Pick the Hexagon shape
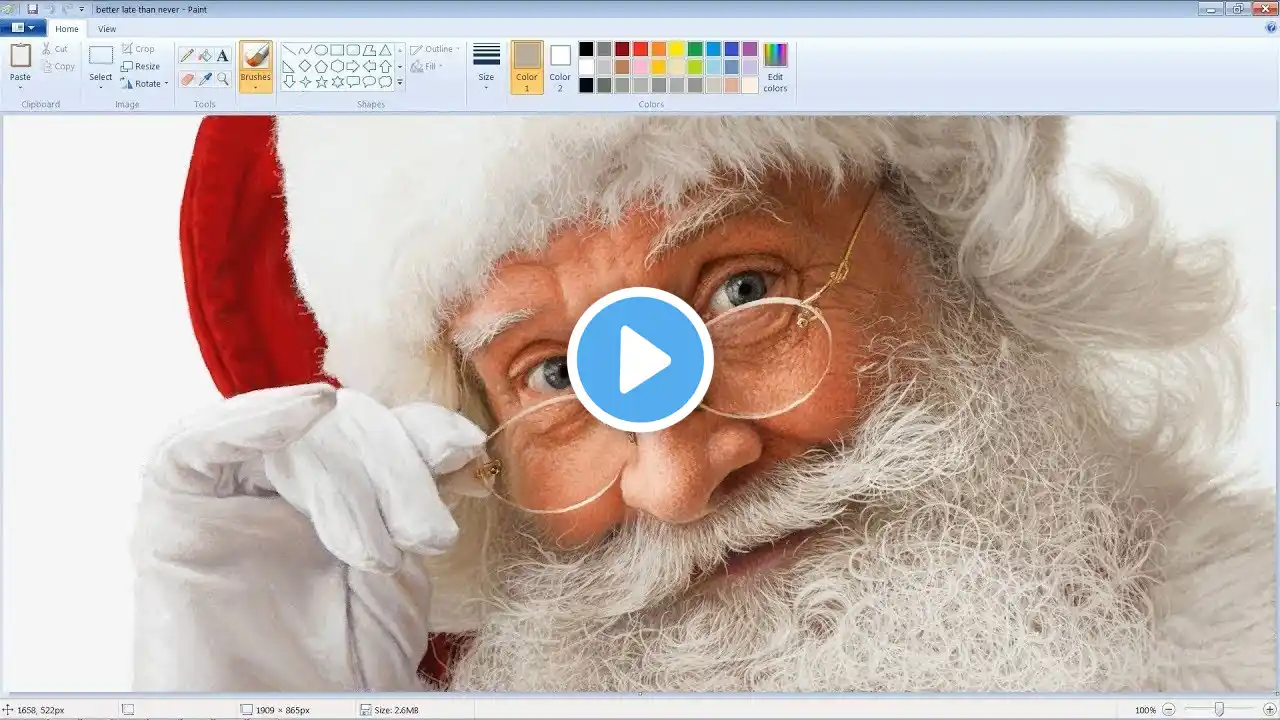The image size is (1280, 720). 337,66
